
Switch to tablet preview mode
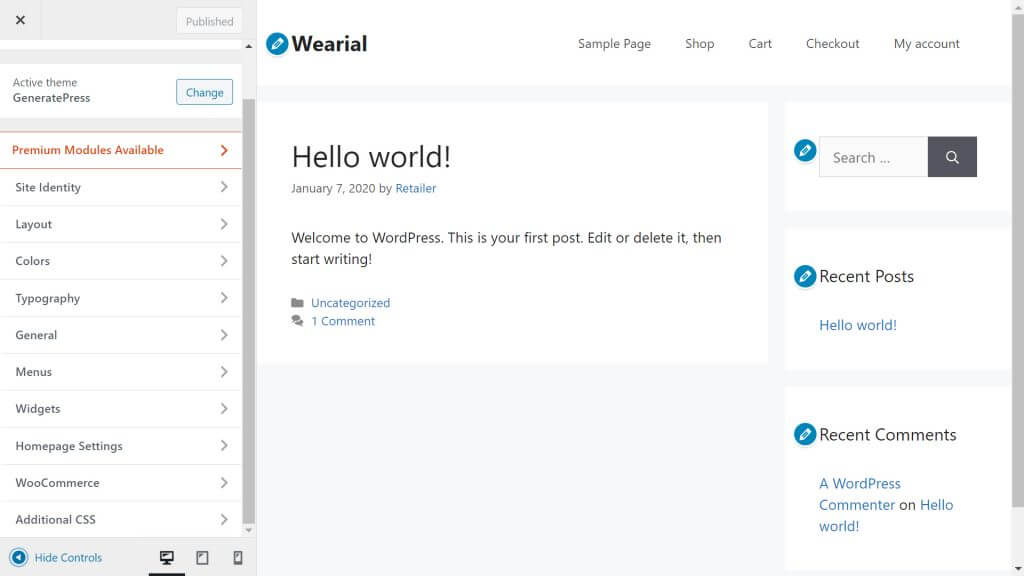pos(202,558)
